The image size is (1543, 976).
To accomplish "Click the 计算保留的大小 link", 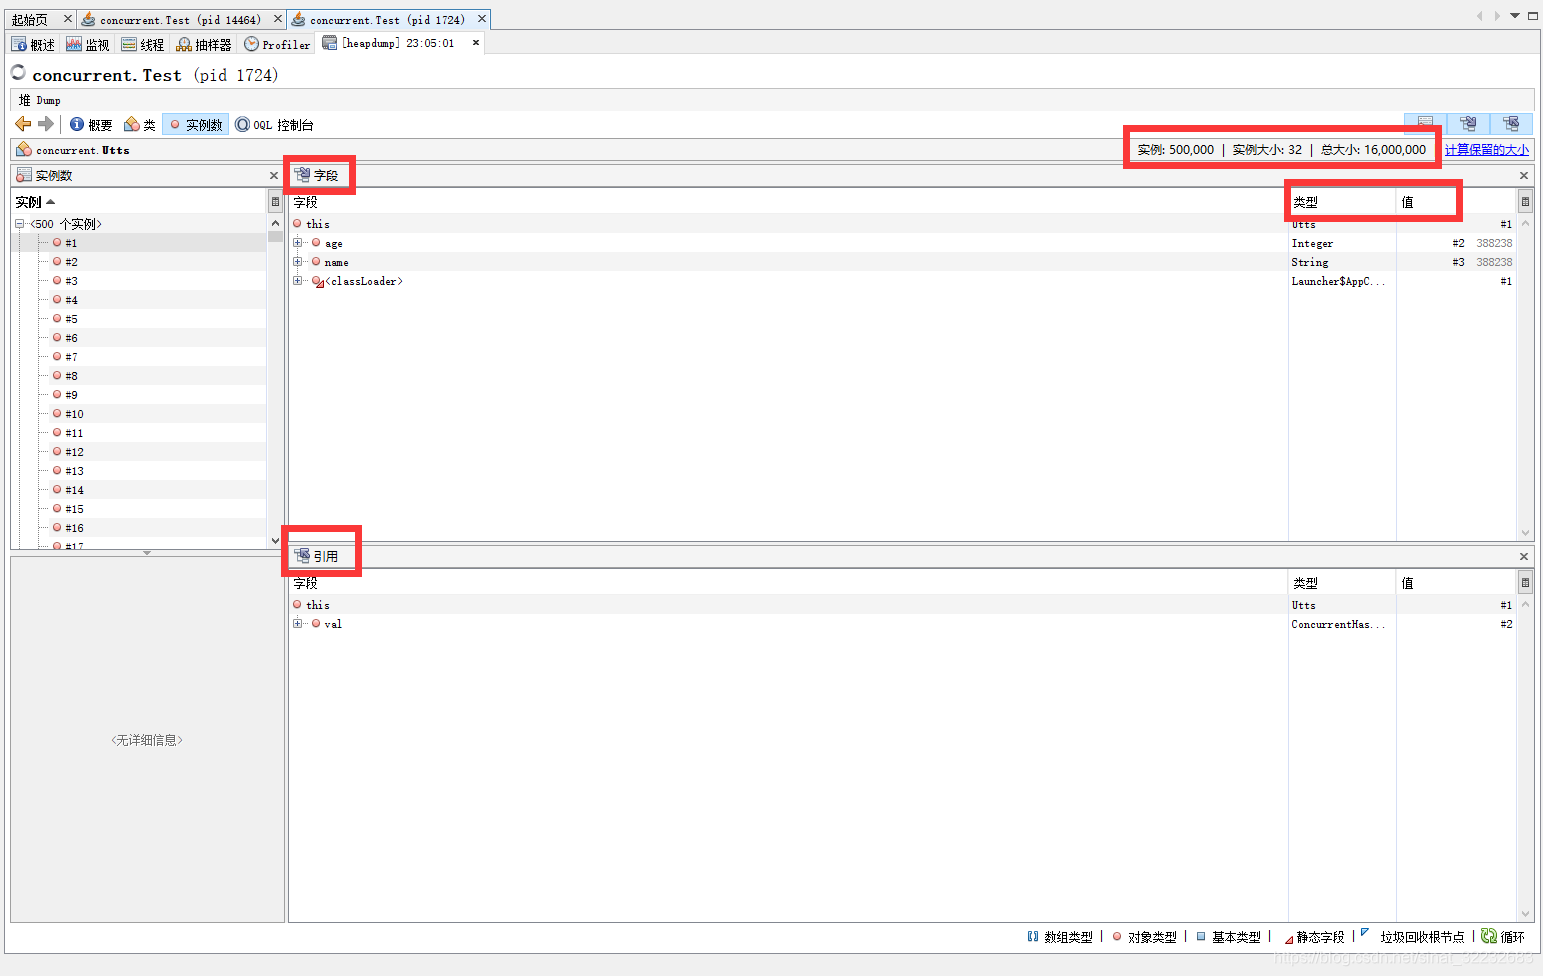I will (x=1487, y=150).
